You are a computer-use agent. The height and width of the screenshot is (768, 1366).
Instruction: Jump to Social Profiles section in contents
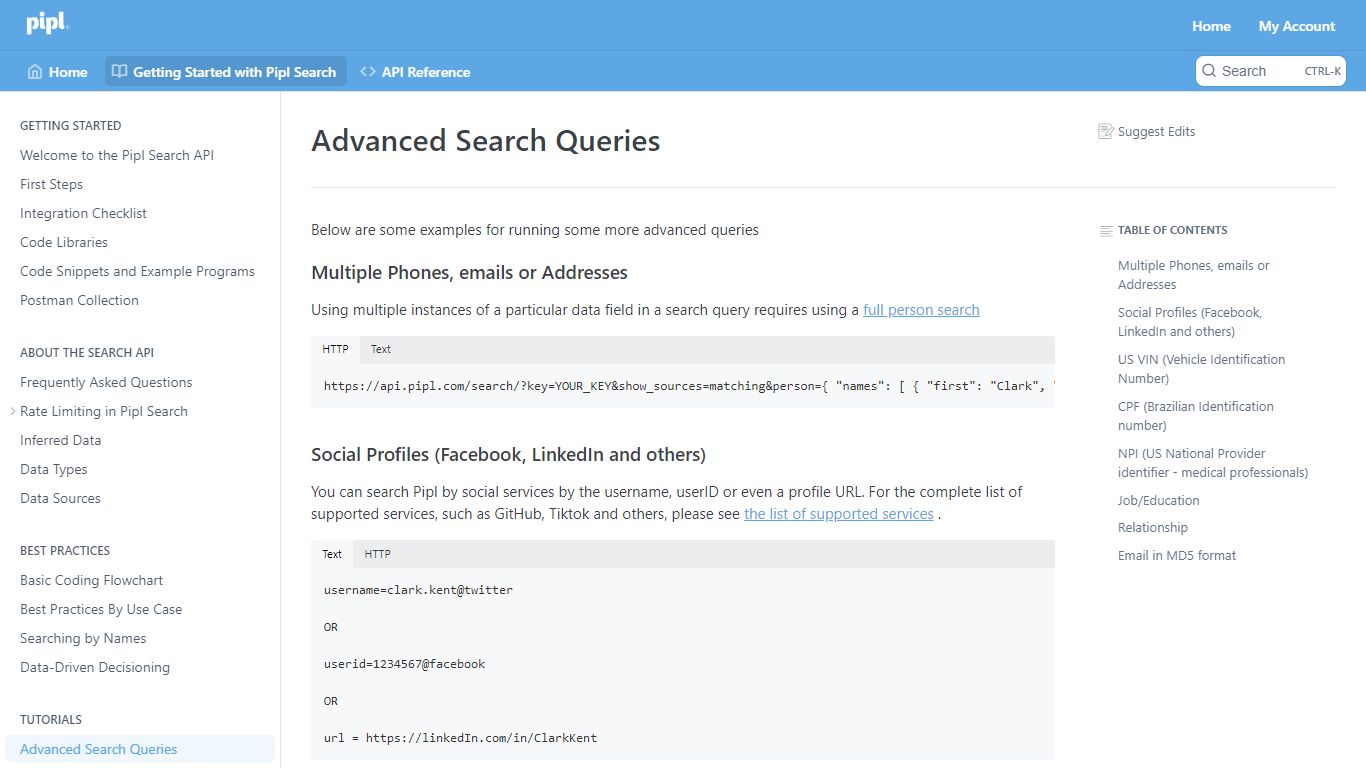tap(1189, 322)
